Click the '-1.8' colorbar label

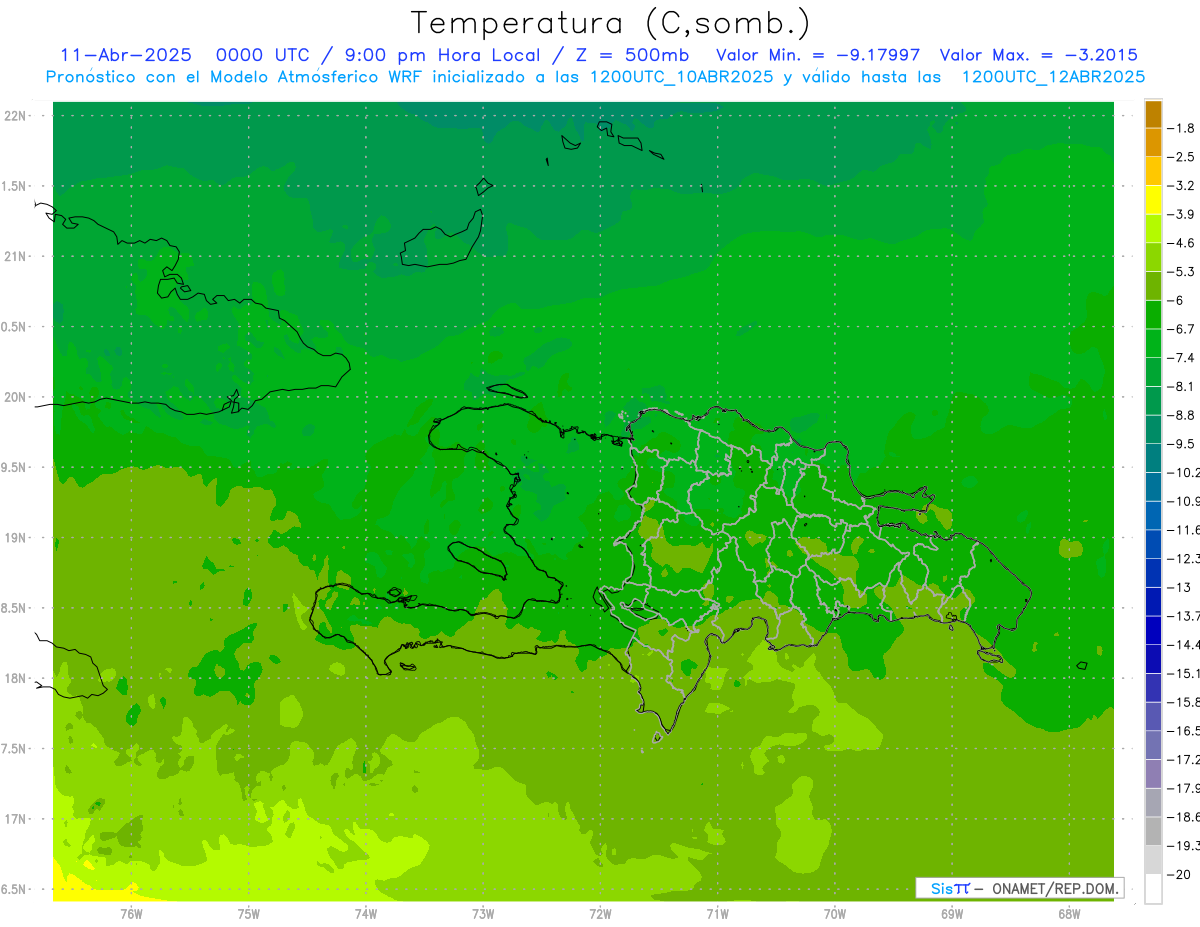coord(1183,128)
